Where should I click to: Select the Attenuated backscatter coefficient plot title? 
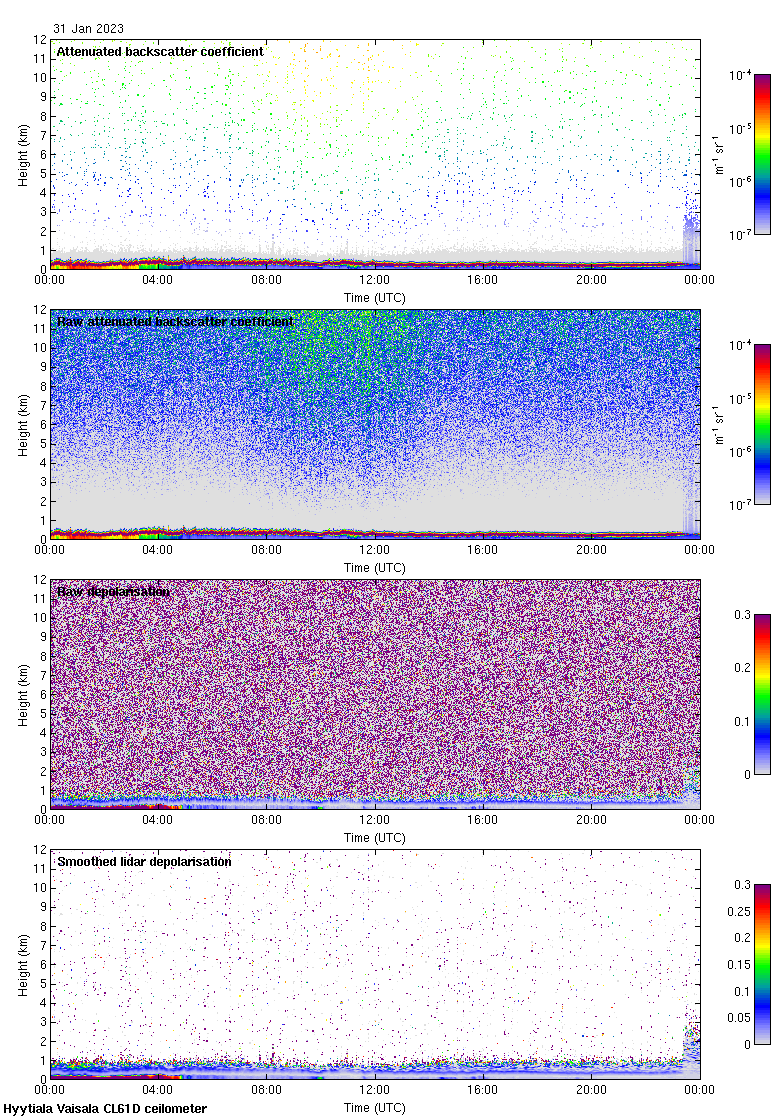tap(160, 51)
